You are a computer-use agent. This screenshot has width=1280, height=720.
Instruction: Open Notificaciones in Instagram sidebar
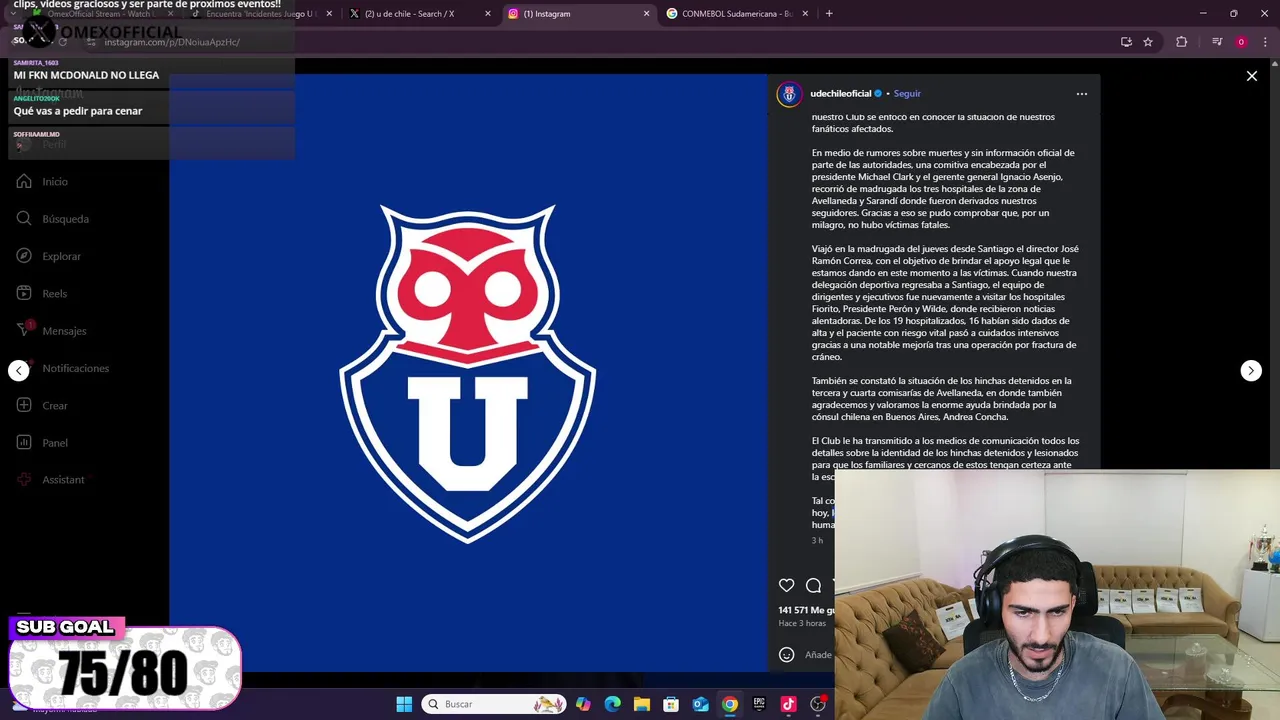(75, 369)
